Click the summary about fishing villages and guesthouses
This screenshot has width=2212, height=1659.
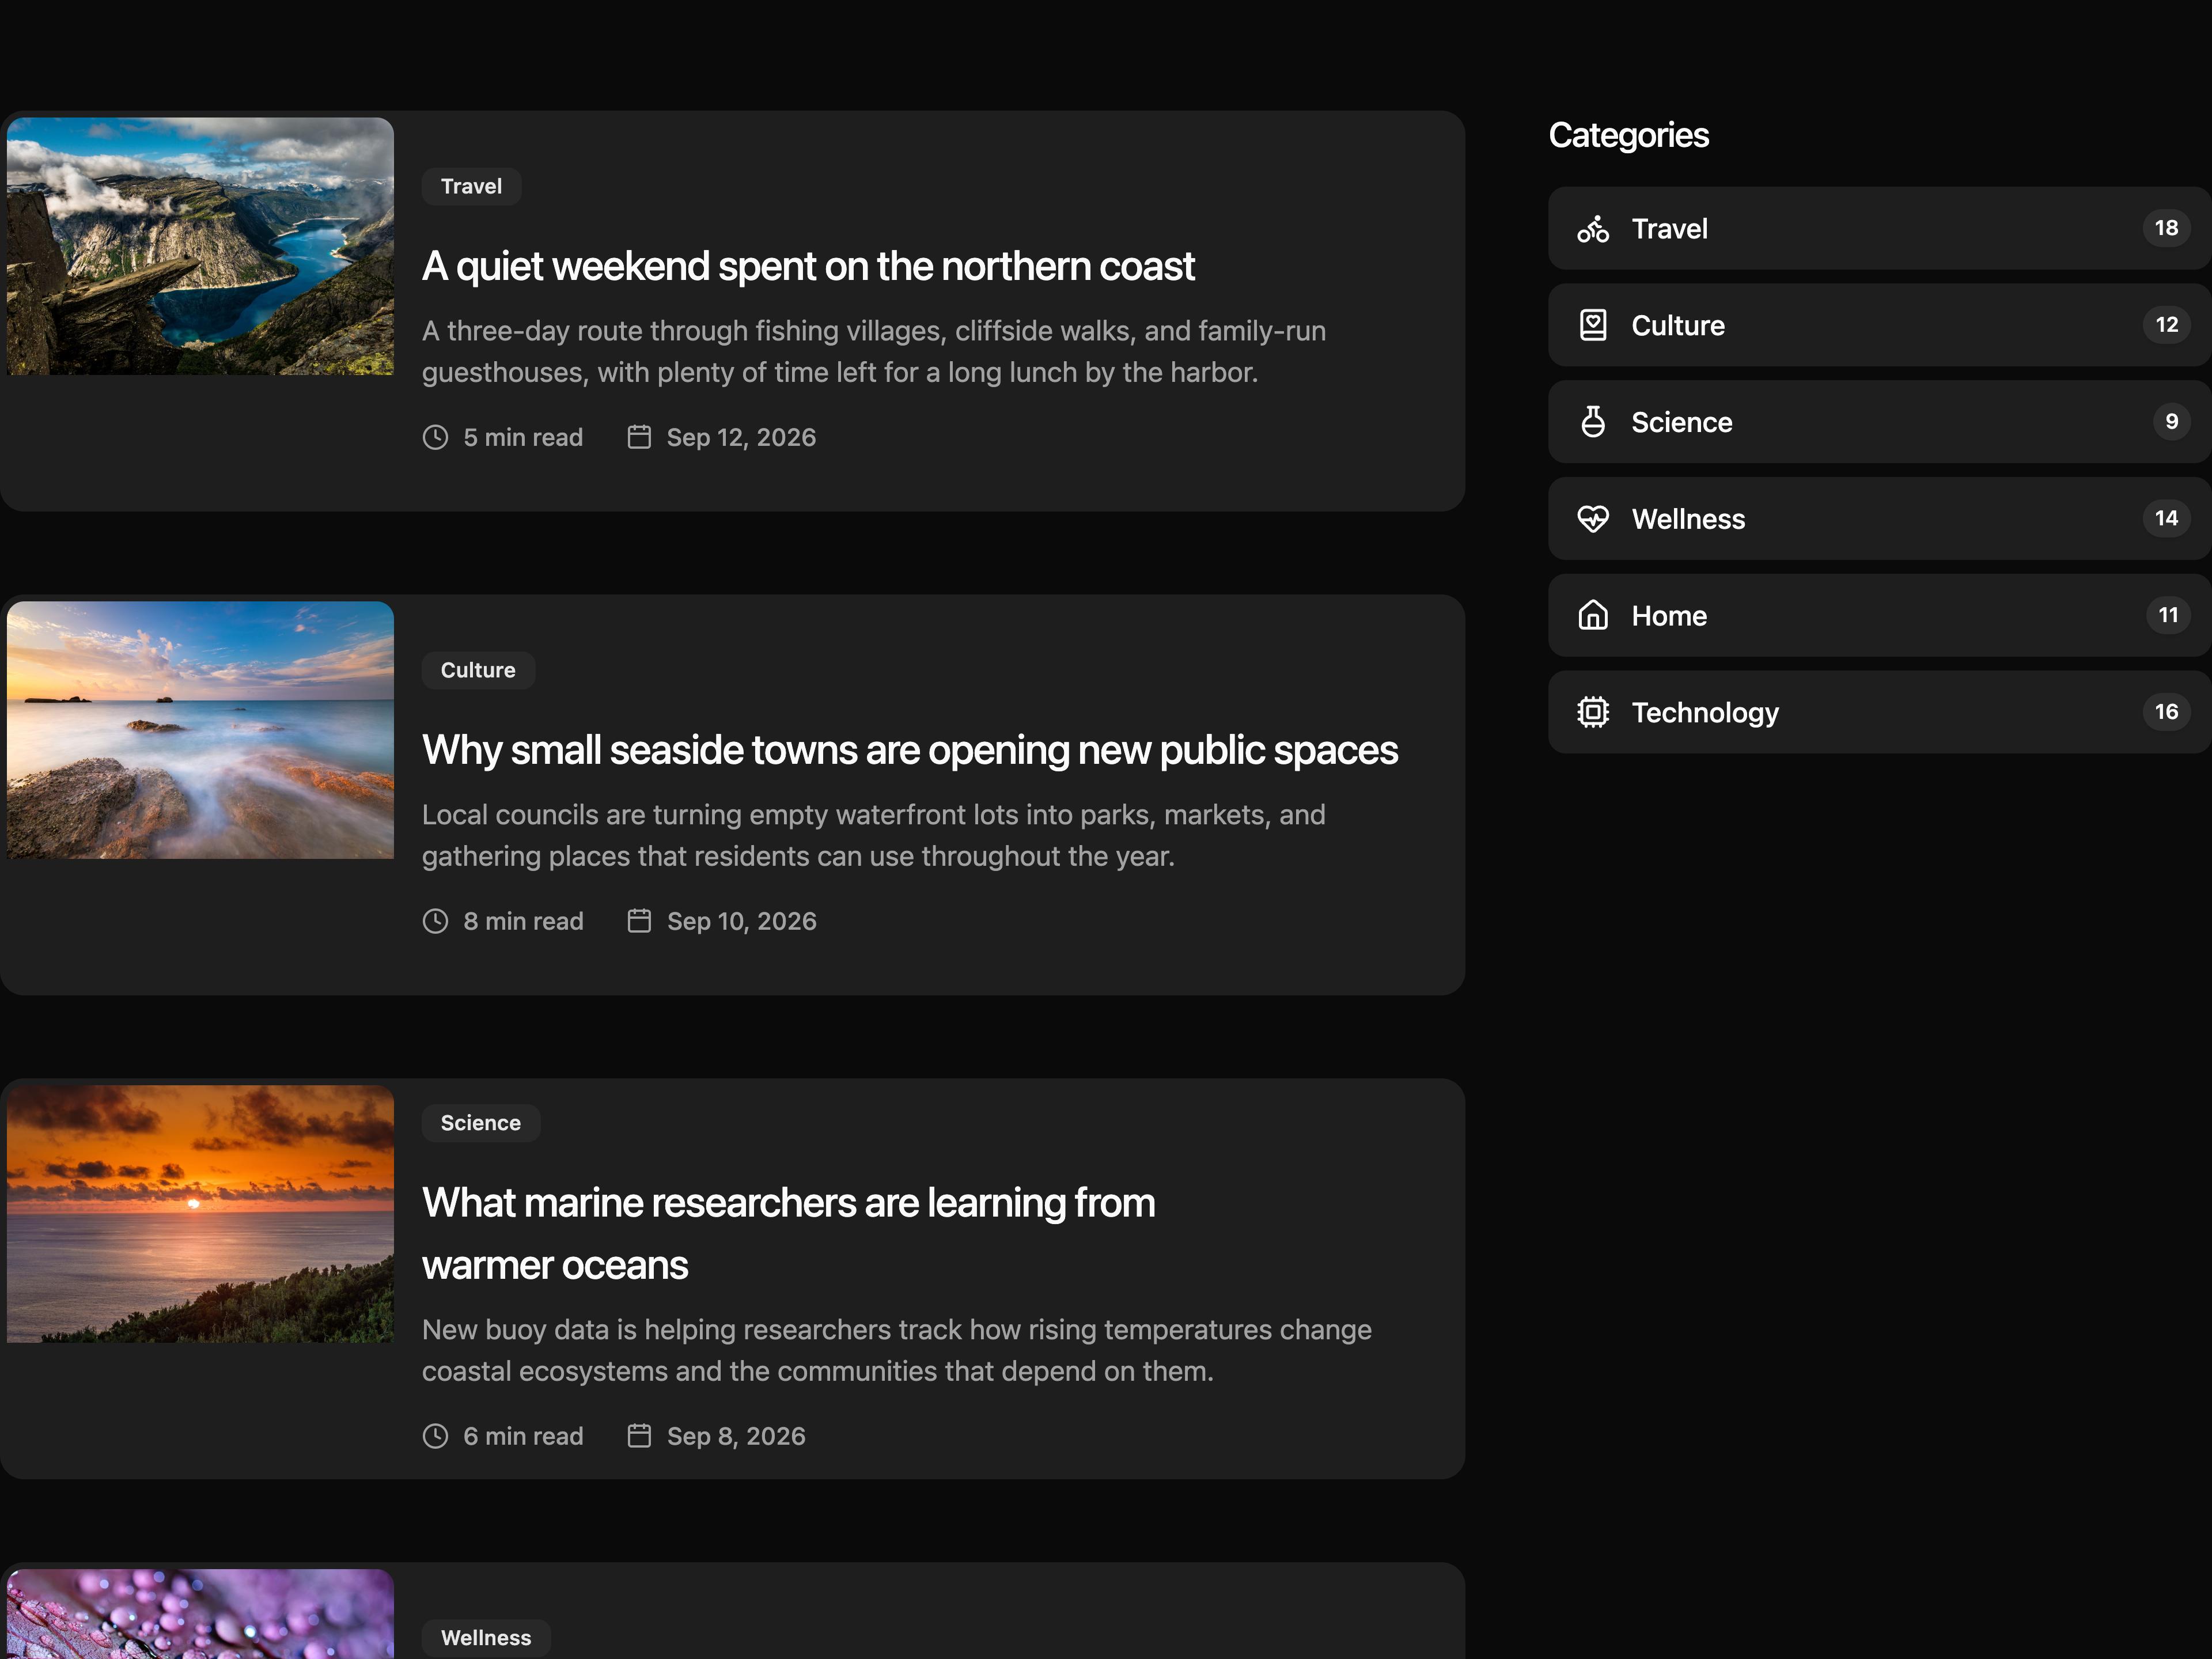pos(874,351)
